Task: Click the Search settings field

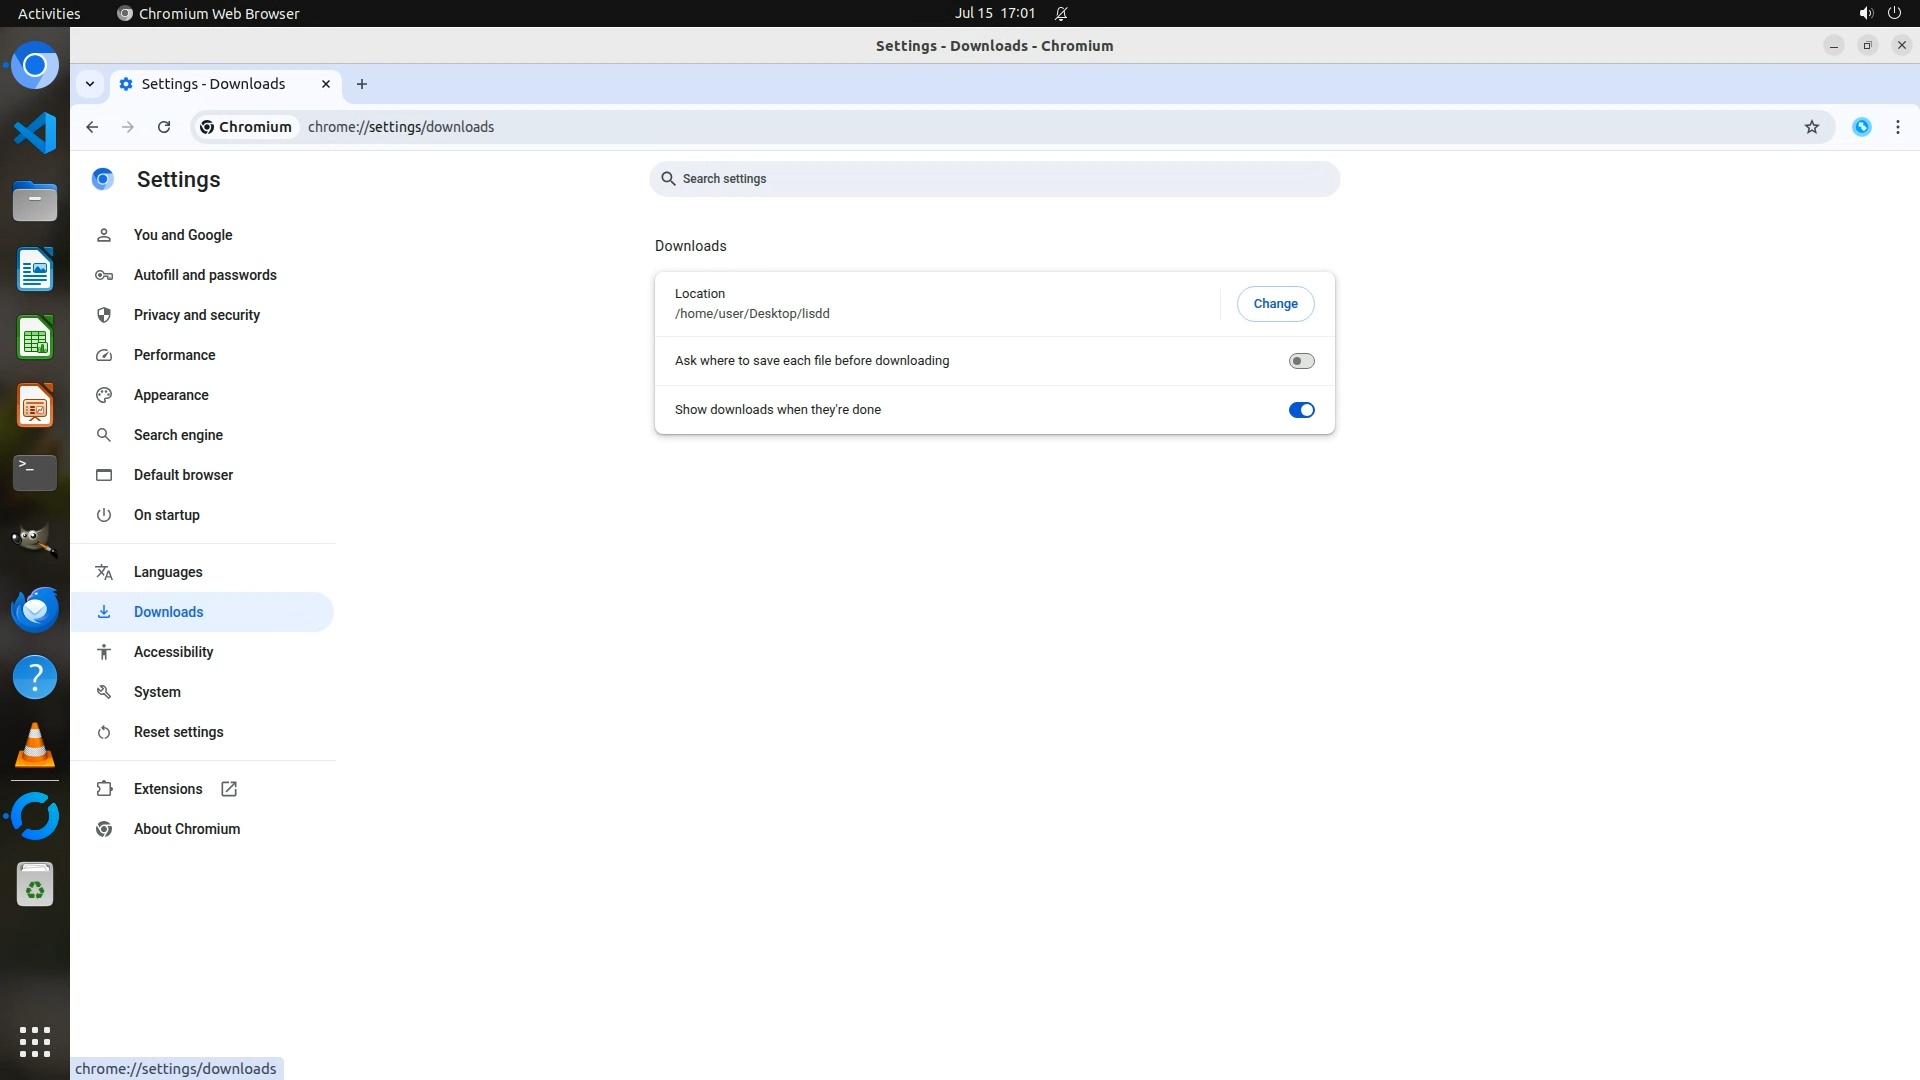Action: pyautogui.click(x=994, y=179)
